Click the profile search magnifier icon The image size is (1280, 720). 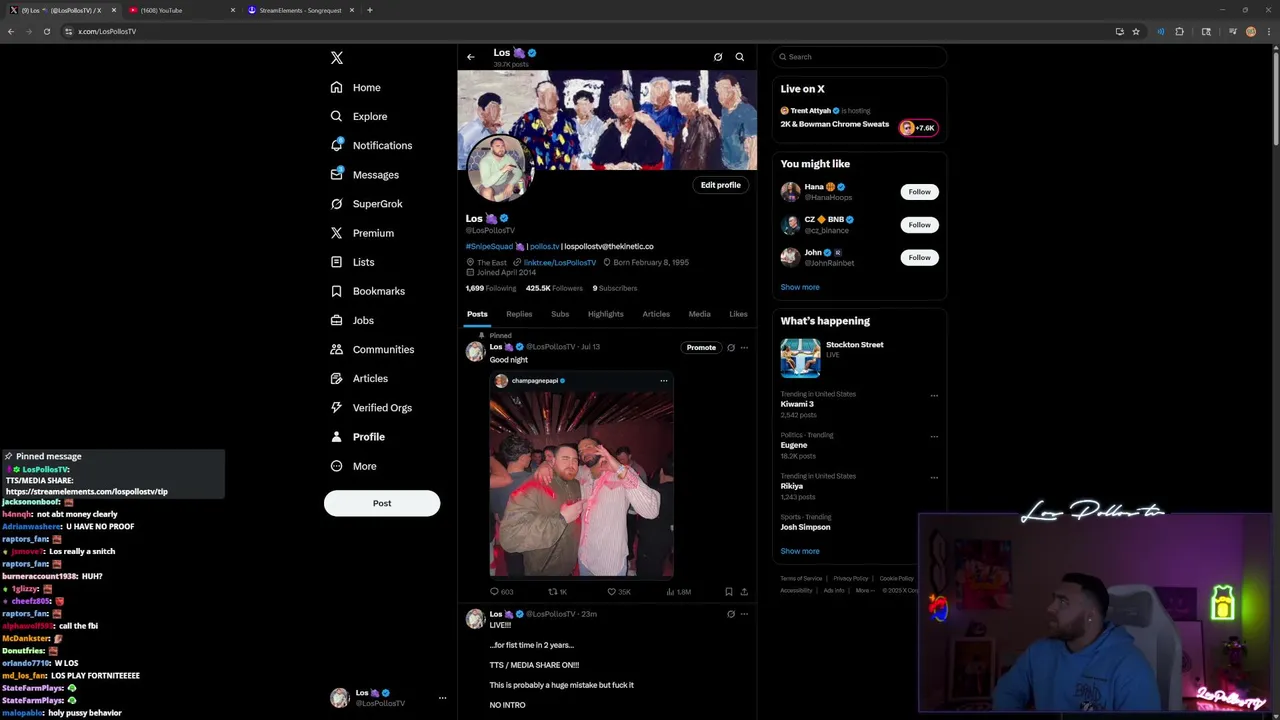740,57
